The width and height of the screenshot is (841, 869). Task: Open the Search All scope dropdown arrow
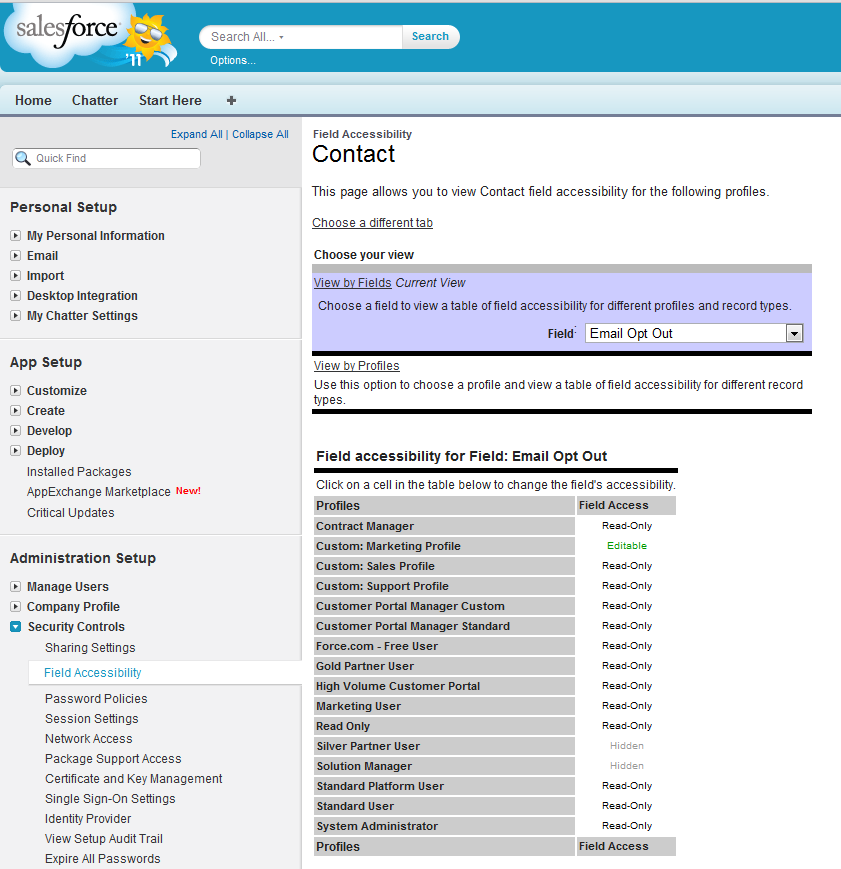pos(282,37)
